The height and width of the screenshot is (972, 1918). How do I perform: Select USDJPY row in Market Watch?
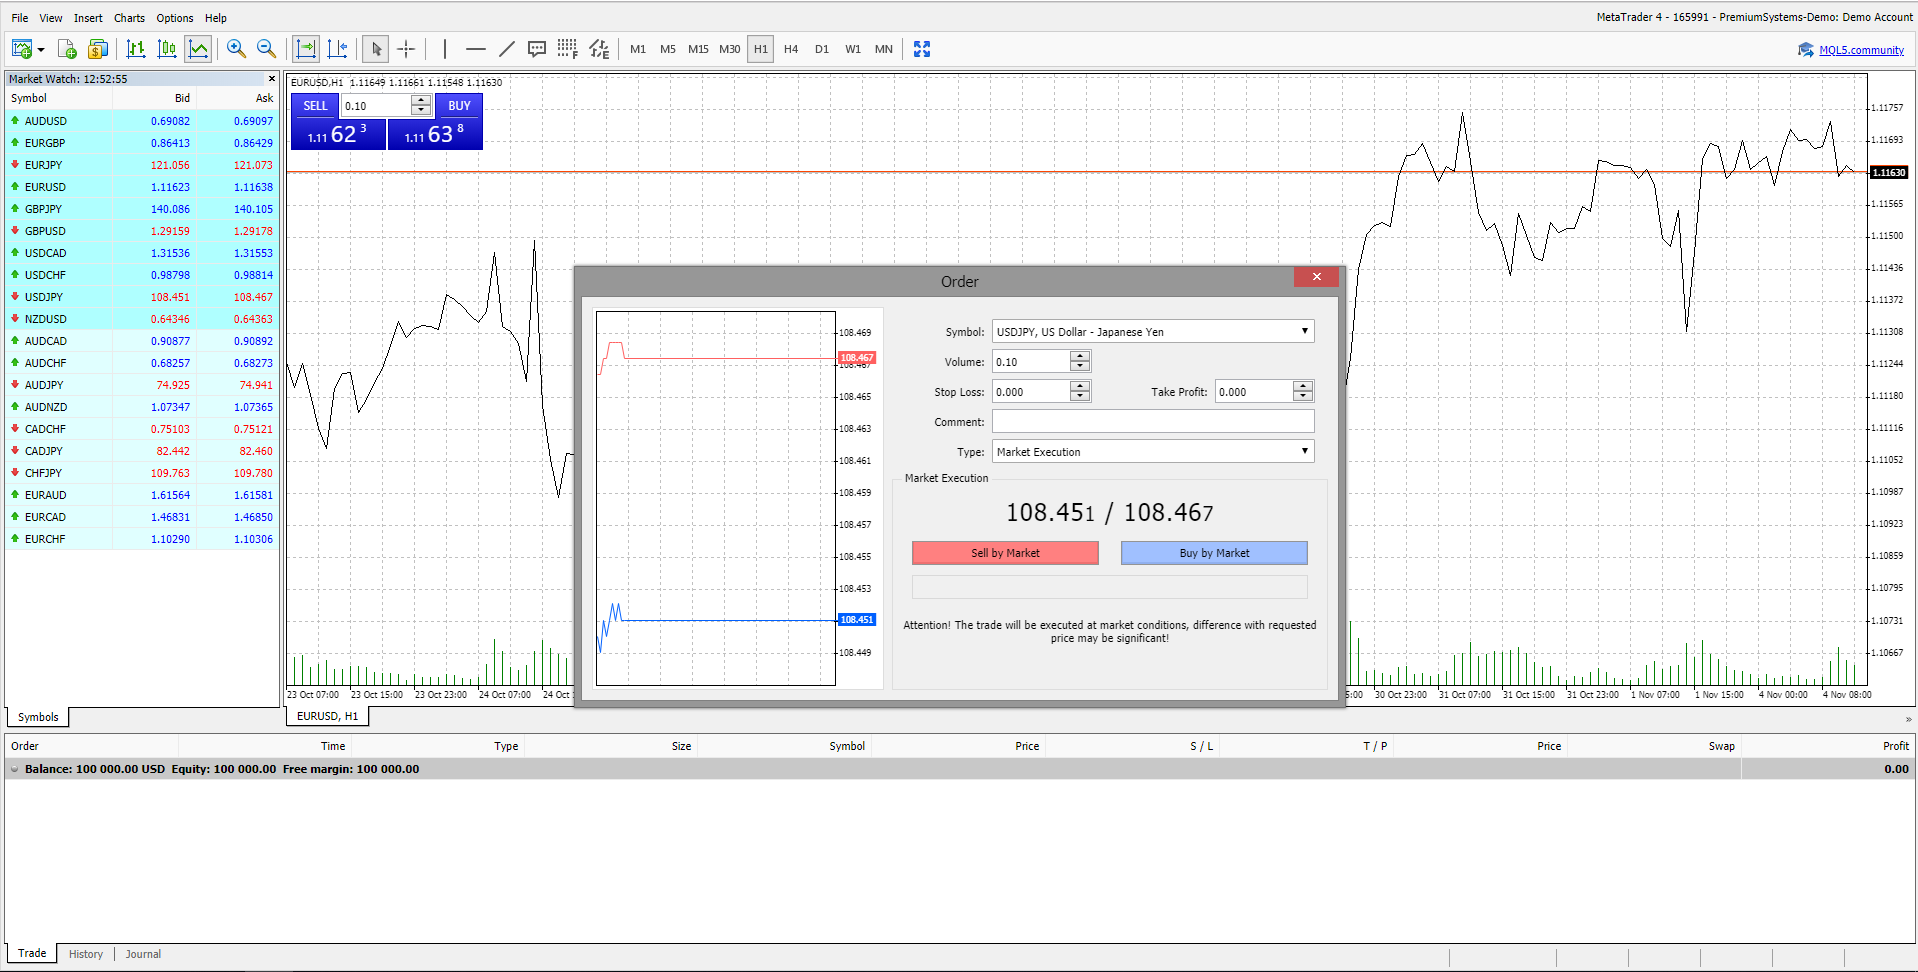142,297
